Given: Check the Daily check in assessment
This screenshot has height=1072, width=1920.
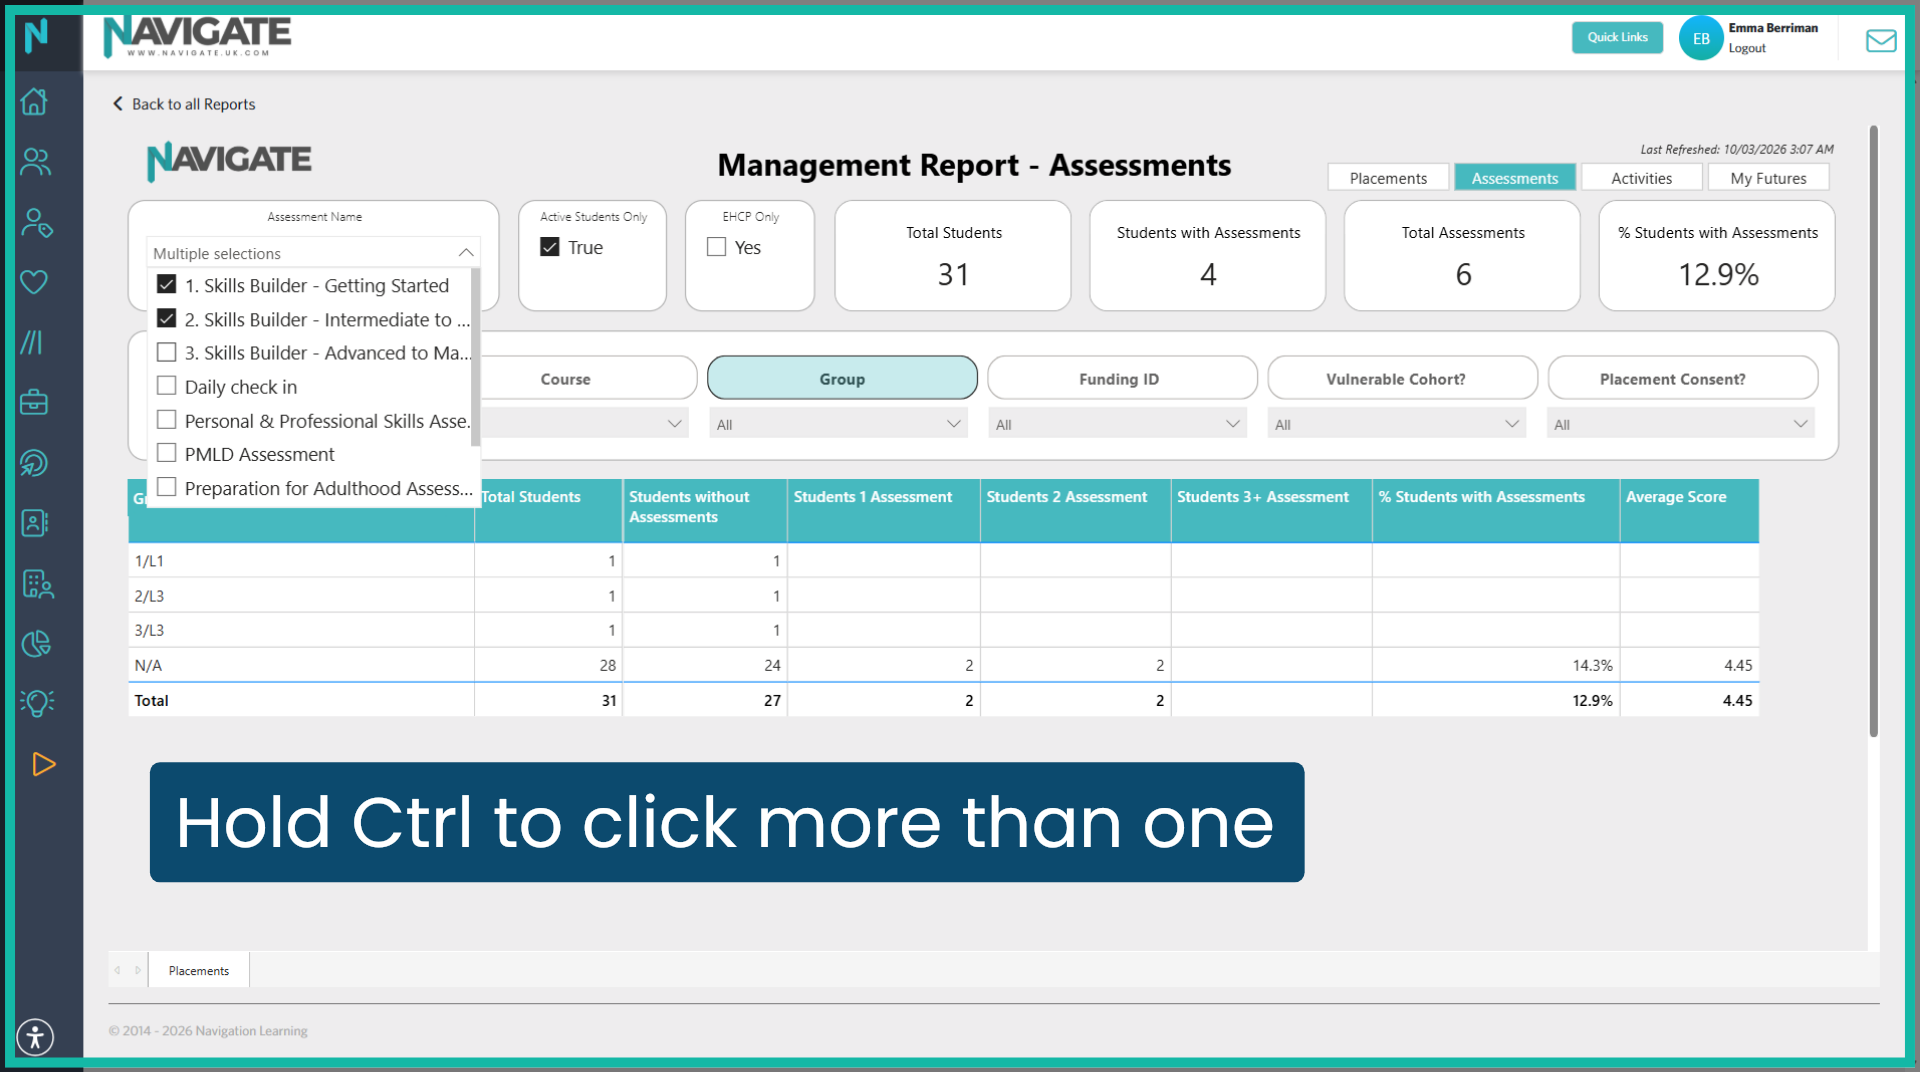Looking at the screenshot, I should pos(166,386).
